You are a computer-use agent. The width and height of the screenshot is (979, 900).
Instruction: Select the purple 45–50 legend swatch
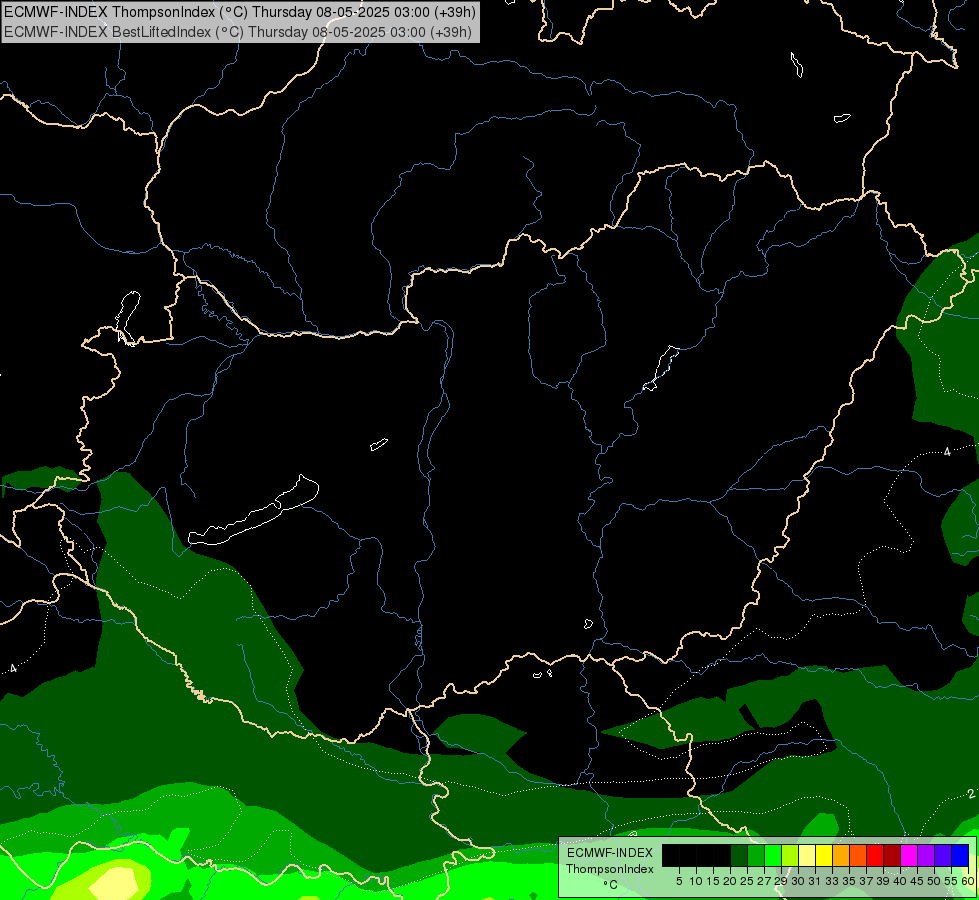(926, 855)
